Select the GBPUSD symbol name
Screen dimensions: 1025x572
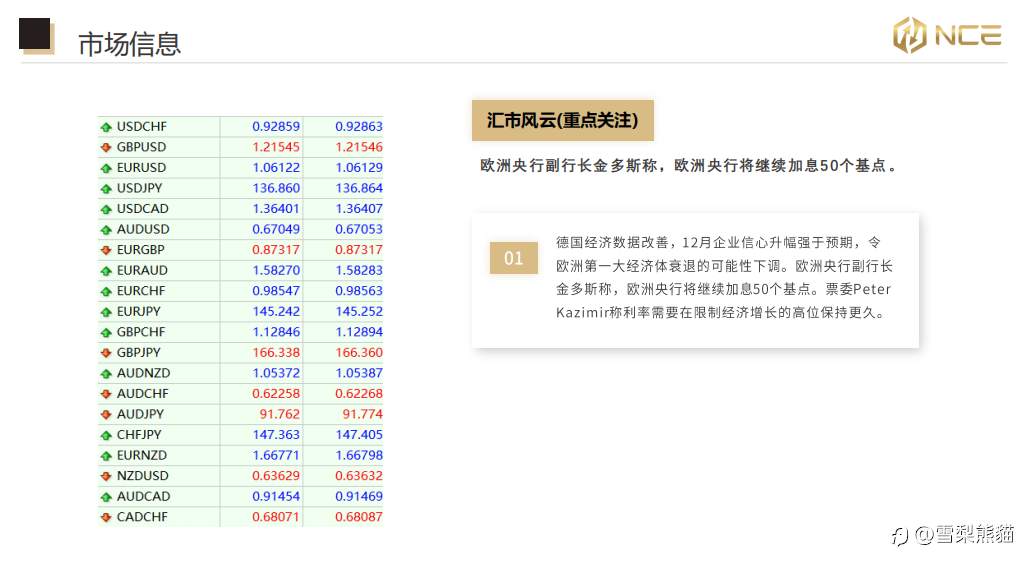tap(141, 147)
